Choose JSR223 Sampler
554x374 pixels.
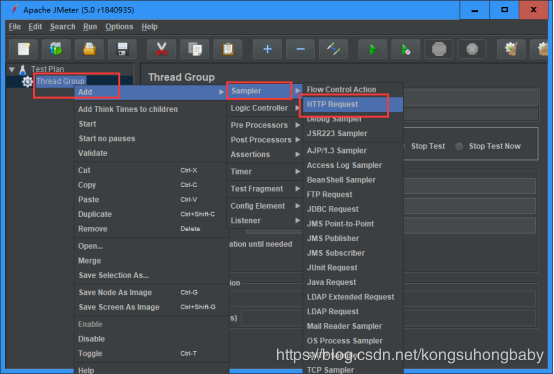pos(353,133)
